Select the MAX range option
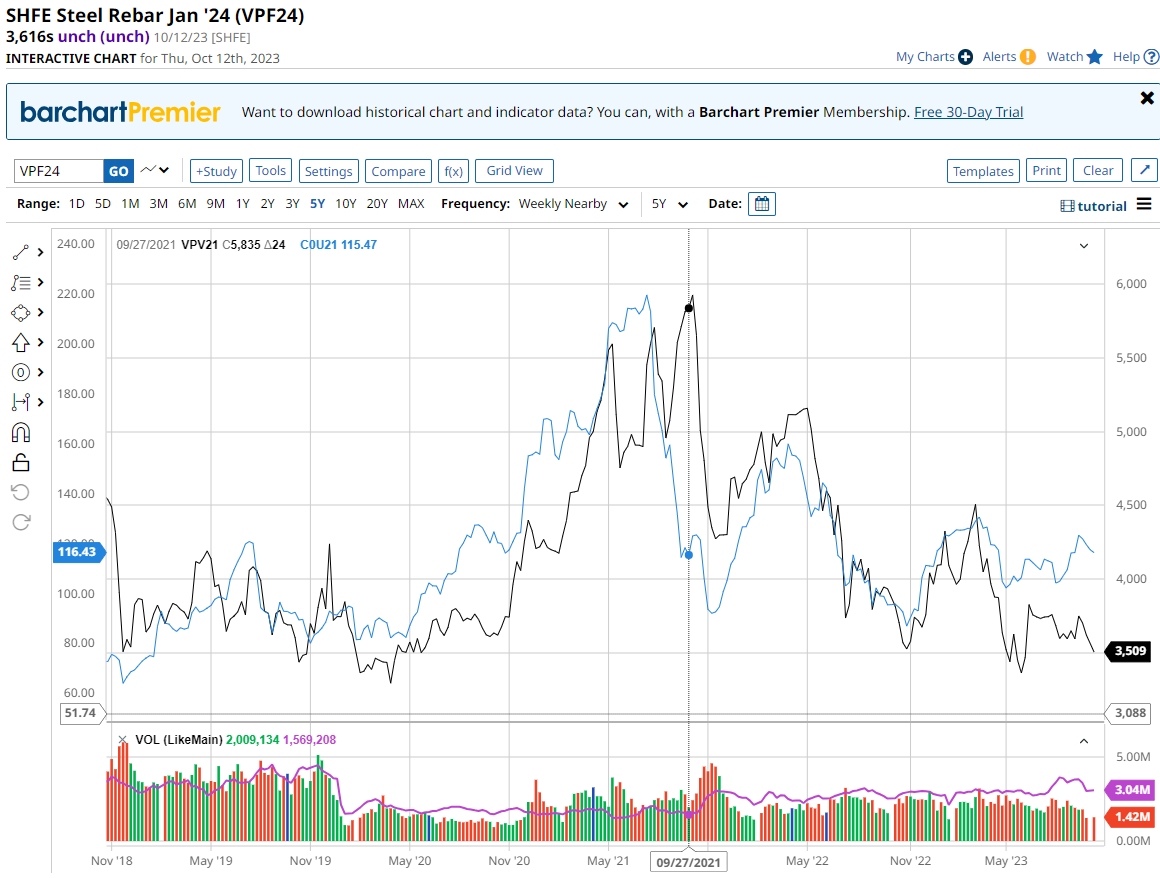1160x878 pixels. tap(411, 204)
